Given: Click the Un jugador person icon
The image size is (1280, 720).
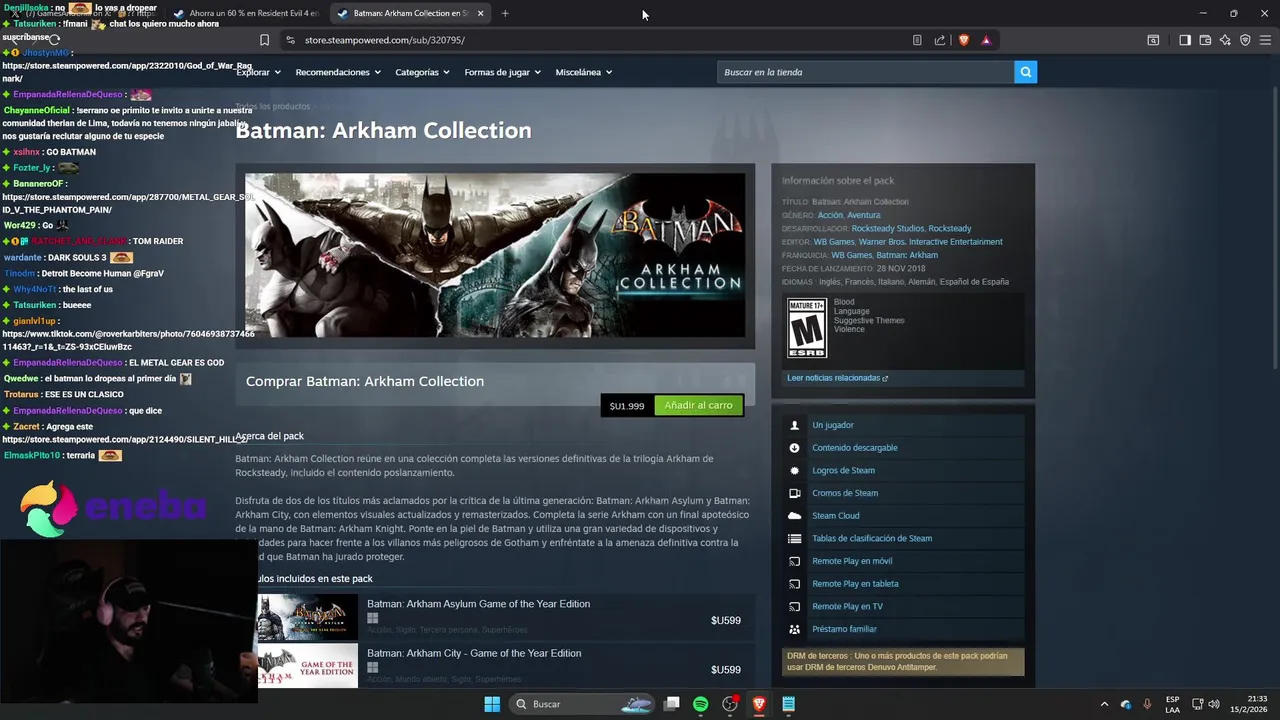Looking at the screenshot, I should point(794,425).
